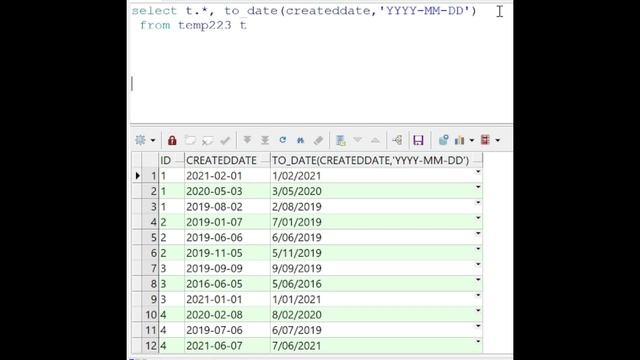This screenshot has width=640, height=360.
Task: Open date dropdown for 9/09/2019 cell
Action: 478,264
